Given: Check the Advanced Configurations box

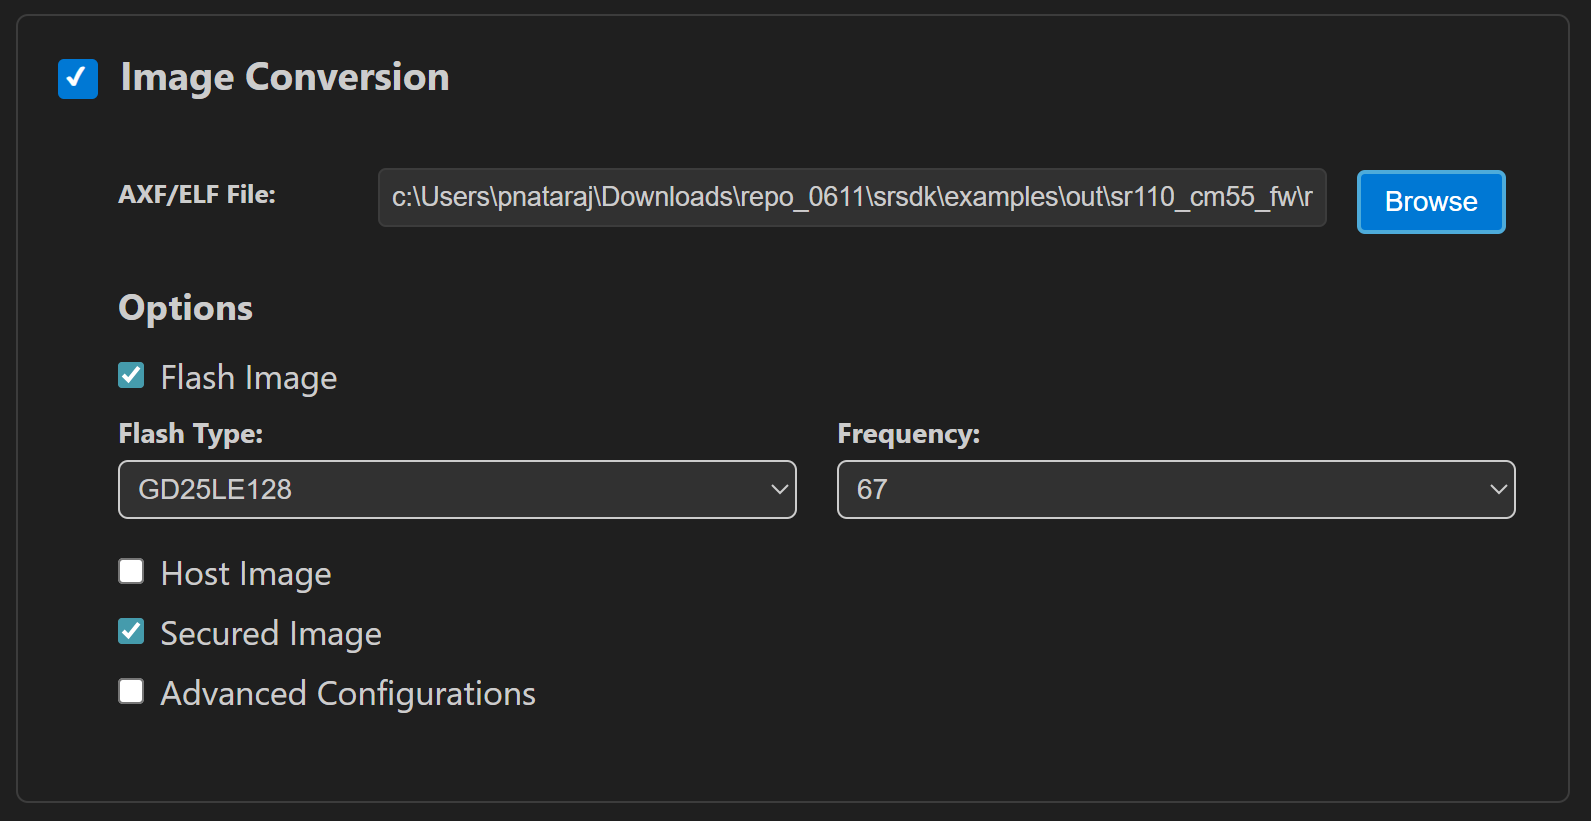Looking at the screenshot, I should tap(131, 691).
